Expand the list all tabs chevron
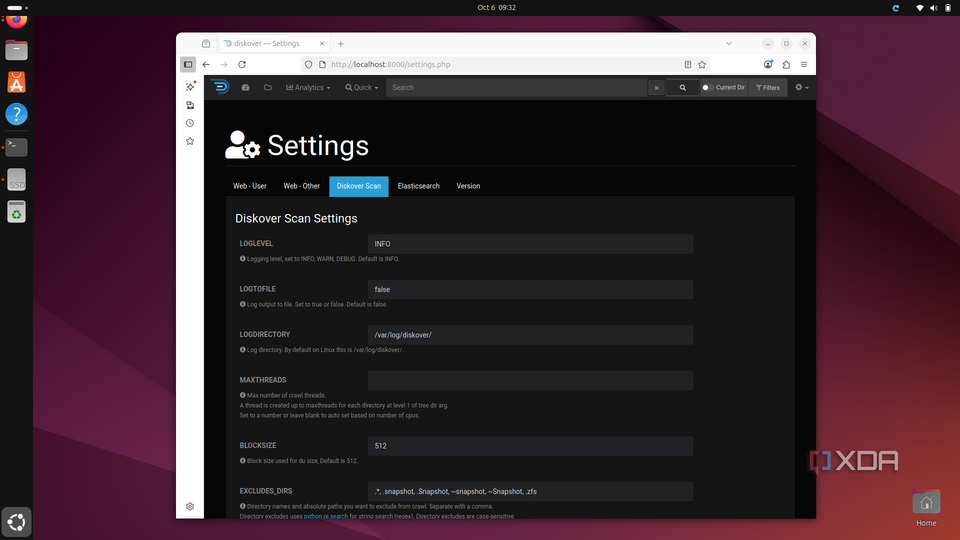Screen dimensions: 960x540 pos(729,43)
